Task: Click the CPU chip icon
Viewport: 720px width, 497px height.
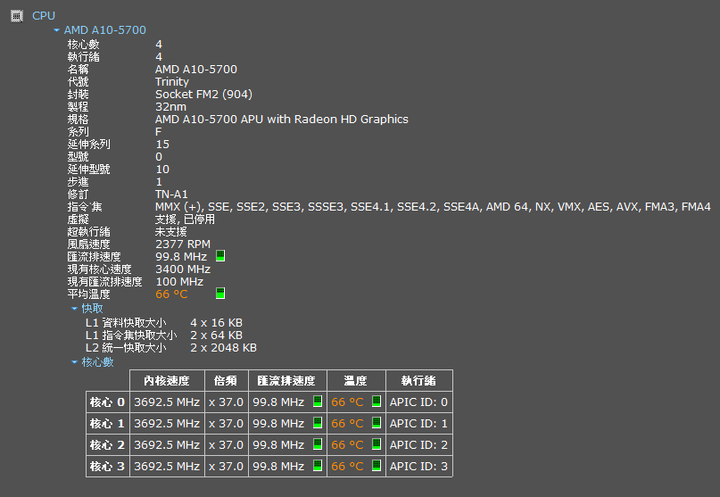Action: [x=17, y=16]
